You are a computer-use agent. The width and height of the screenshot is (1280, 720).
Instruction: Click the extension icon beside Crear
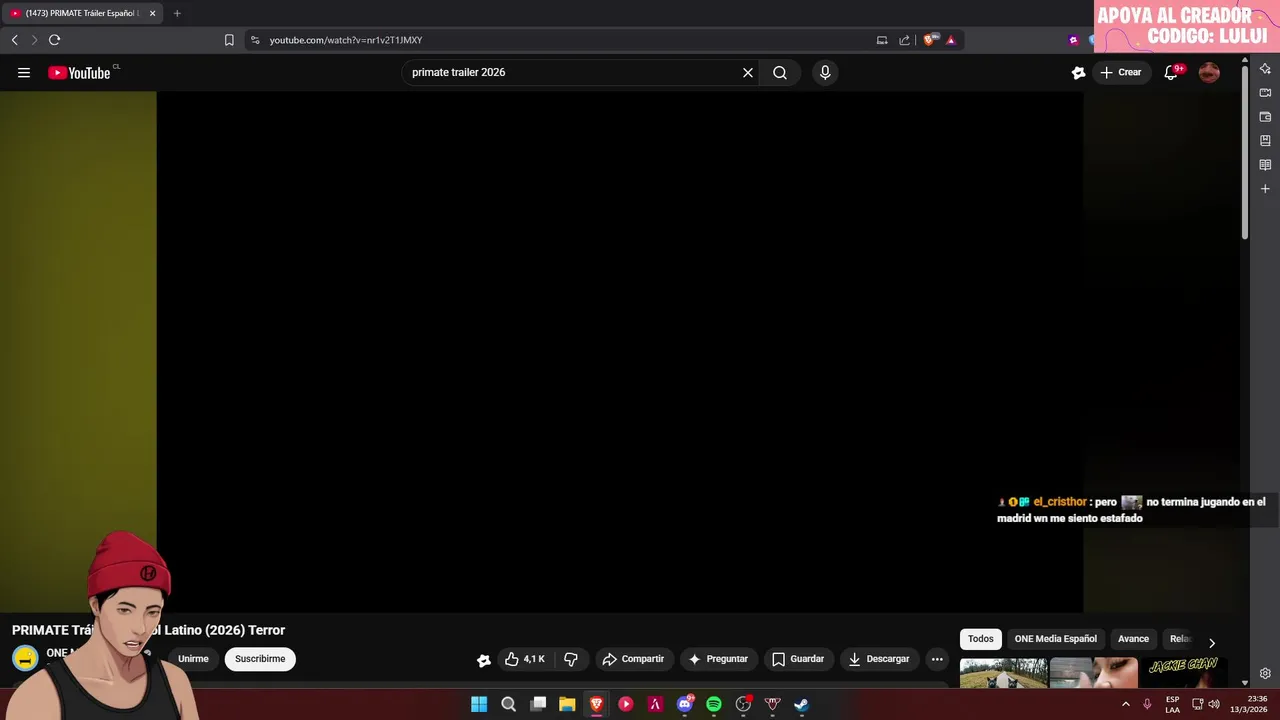click(1078, 72)
